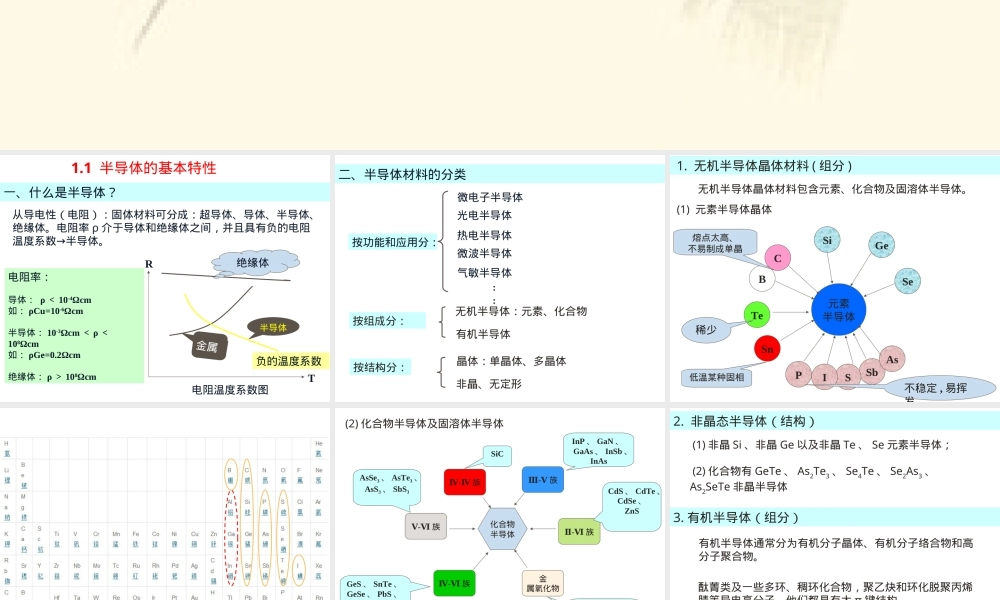Click the heading '2. 非晶态半导体 ( 结构 )'
1000x600 pixels.
744,421
